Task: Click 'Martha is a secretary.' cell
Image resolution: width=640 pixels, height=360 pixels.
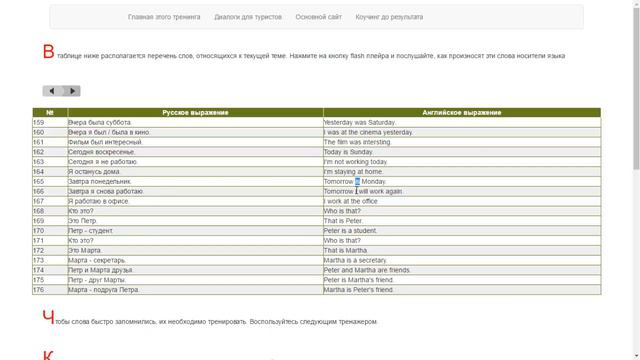Action: (462, 260)
